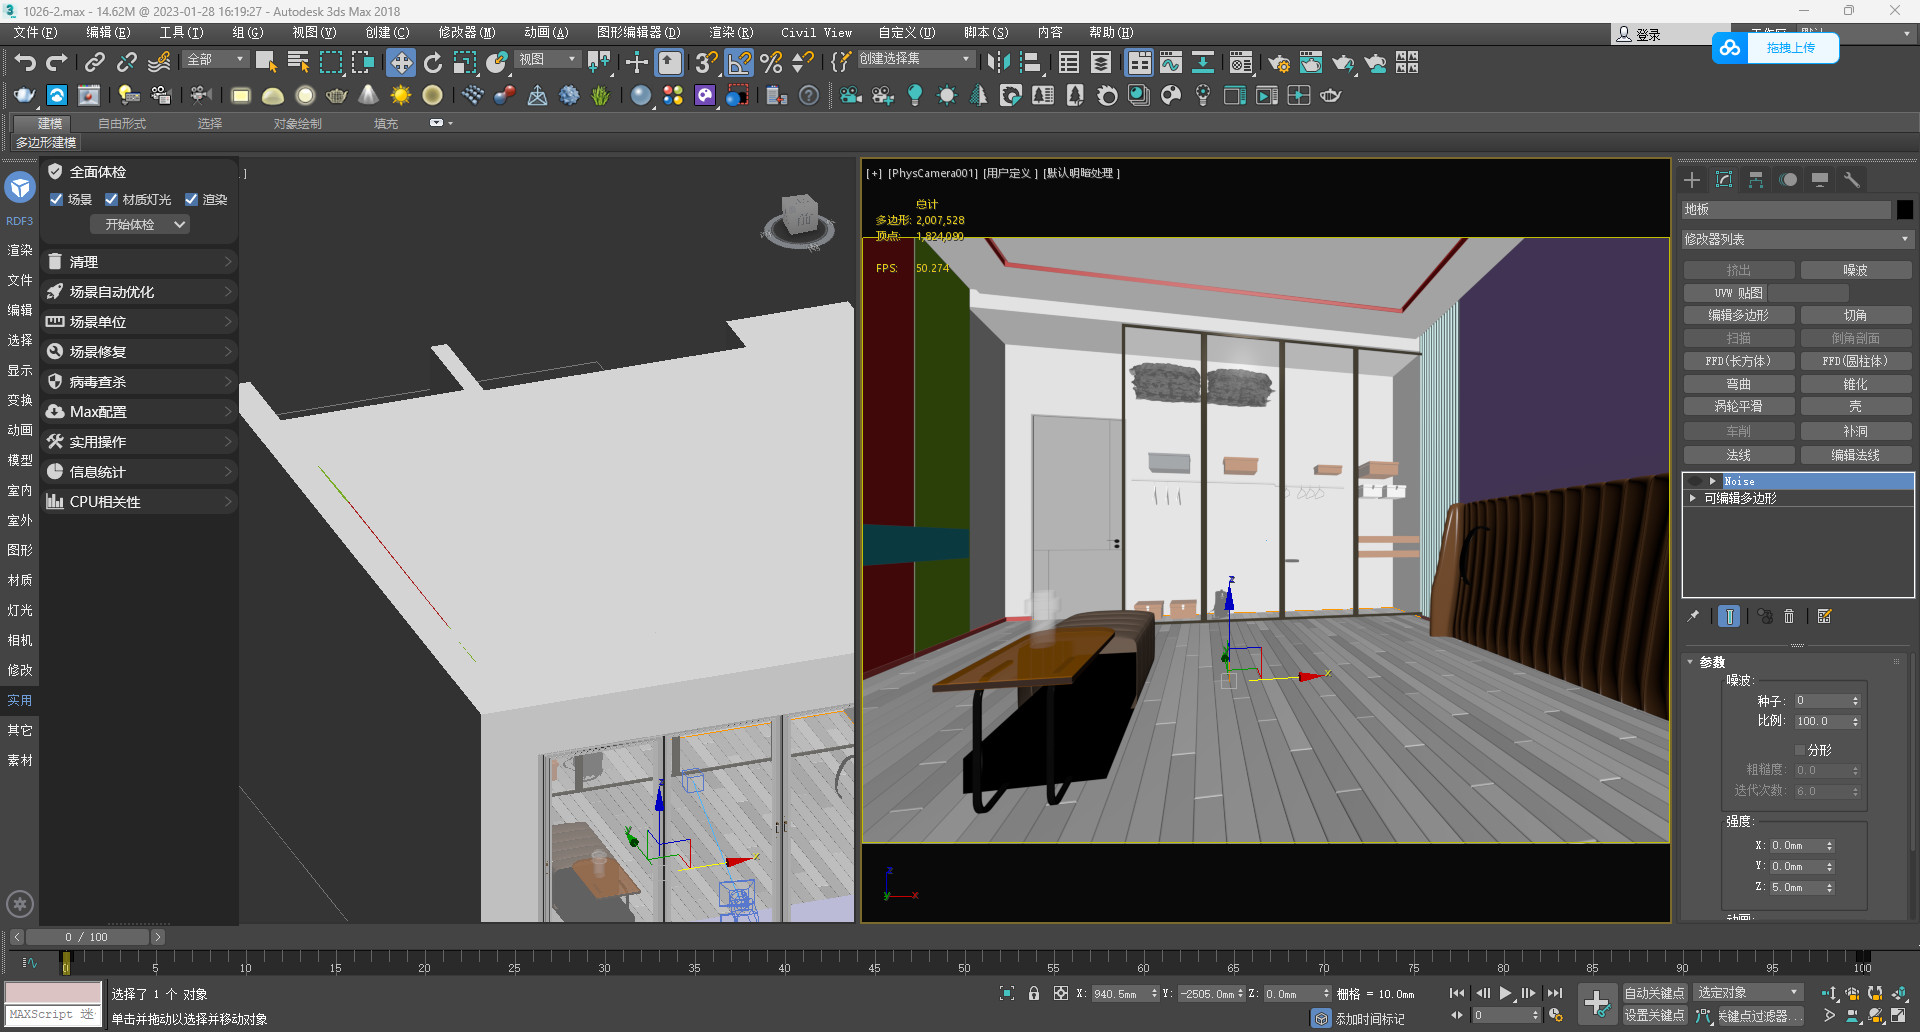Viewport: 1920px width, 1032px height.
Task: Open the 文件(F) menu
Action: pos(35,32)
